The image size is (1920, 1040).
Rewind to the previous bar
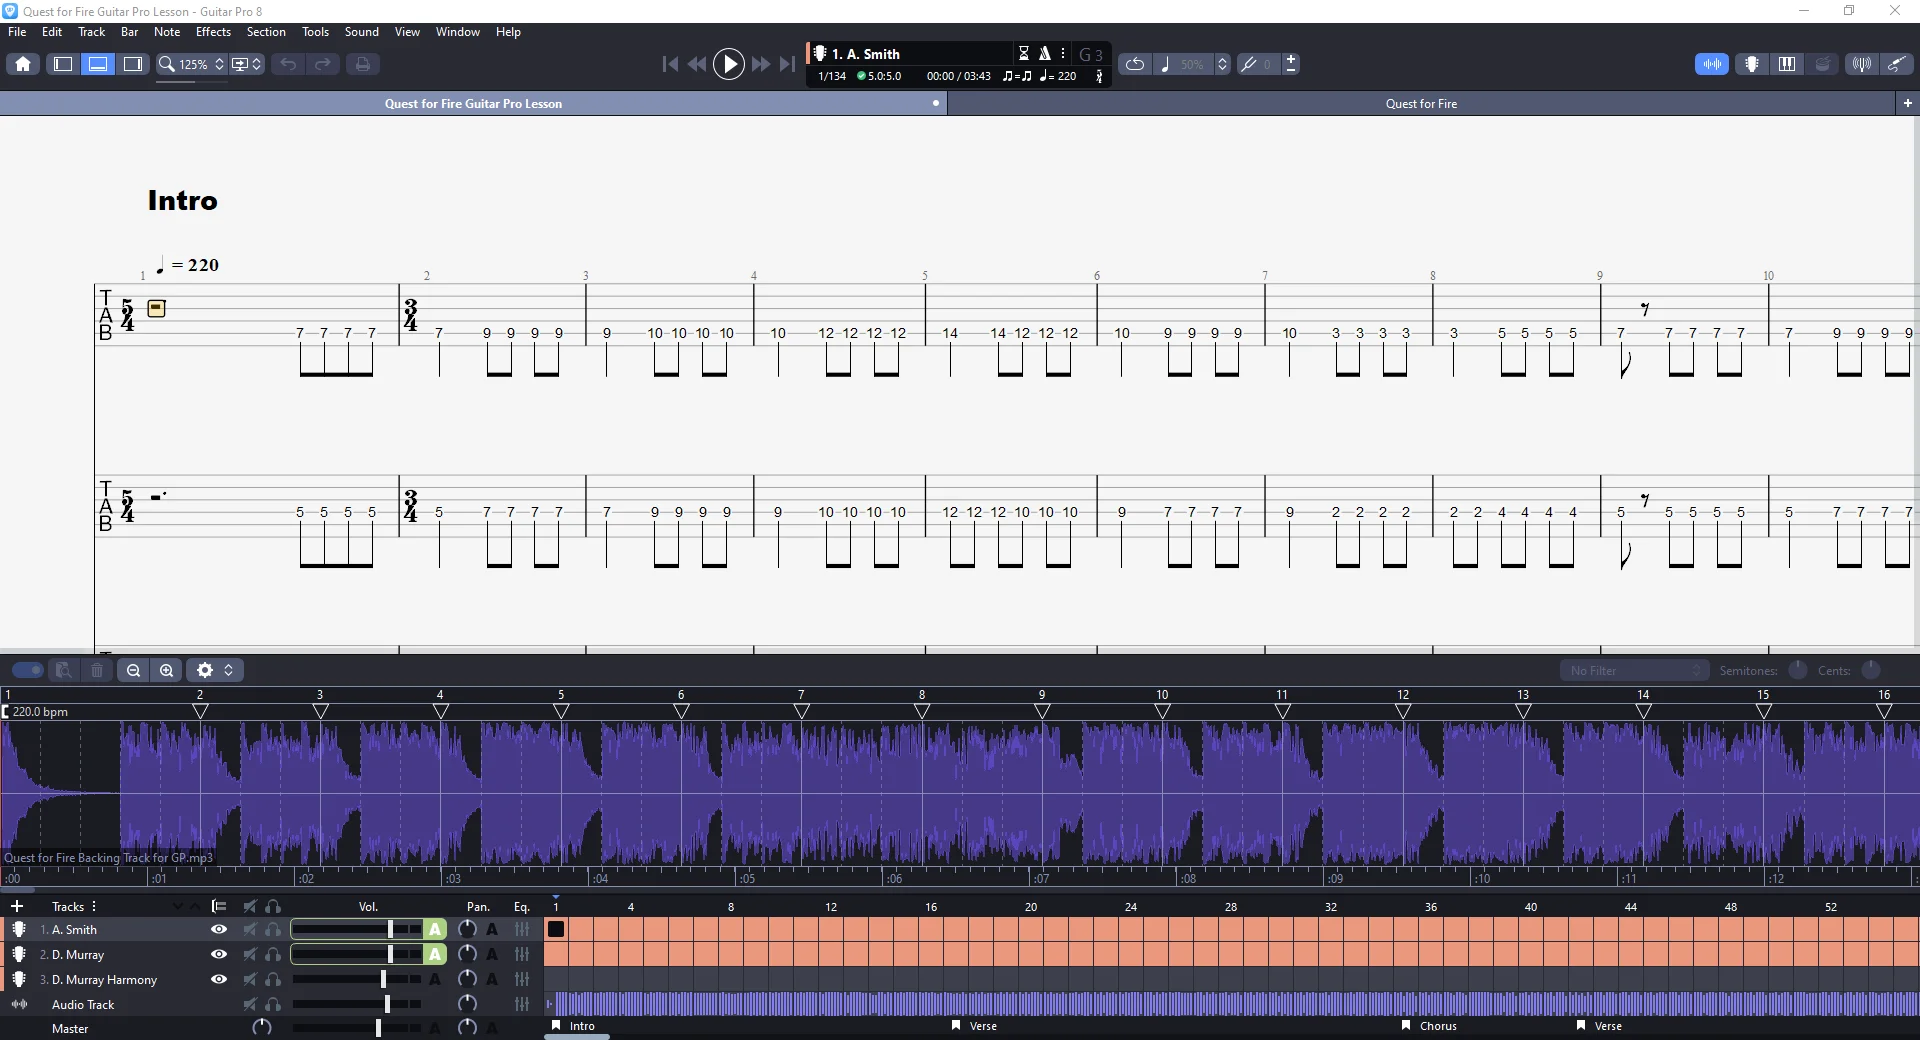(697, 64)
